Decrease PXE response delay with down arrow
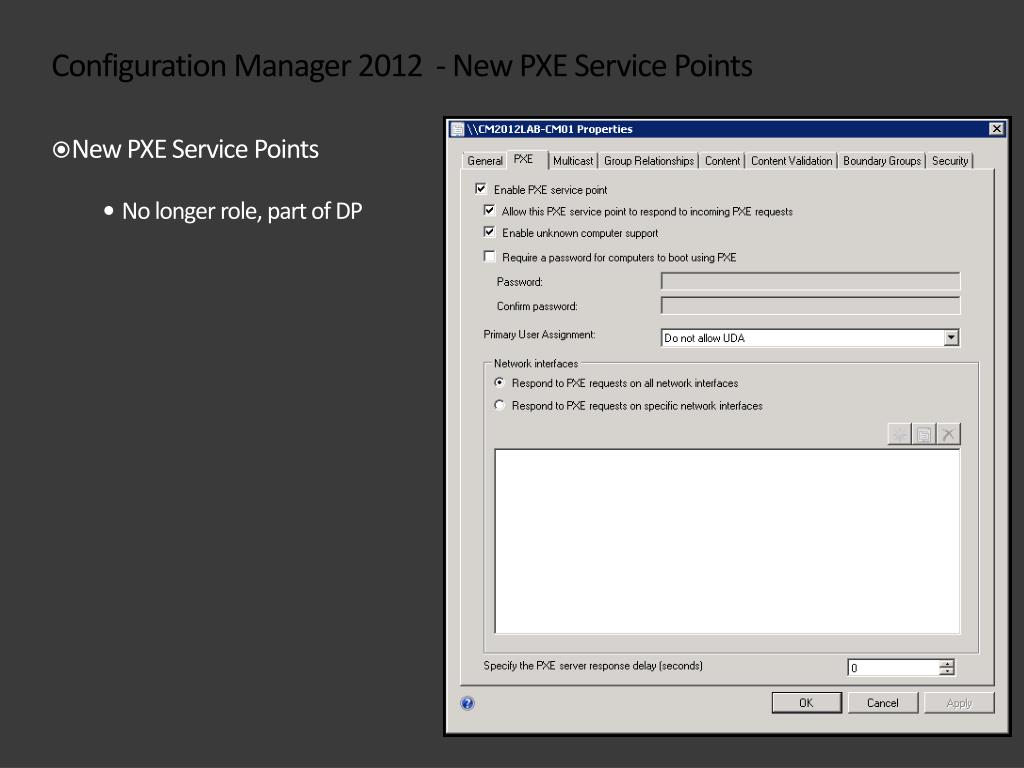 point(946,671)
